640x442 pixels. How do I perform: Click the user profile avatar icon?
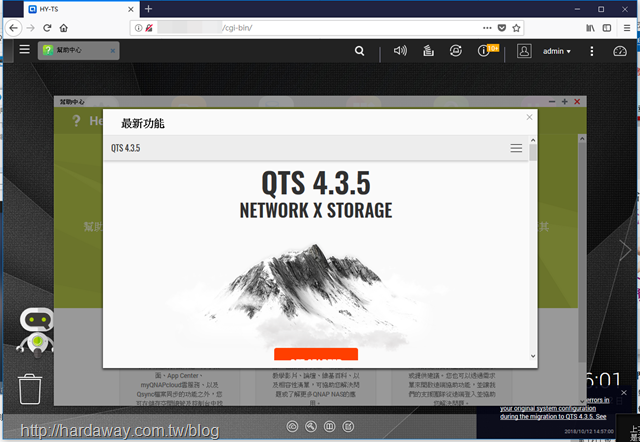[524, 51]
